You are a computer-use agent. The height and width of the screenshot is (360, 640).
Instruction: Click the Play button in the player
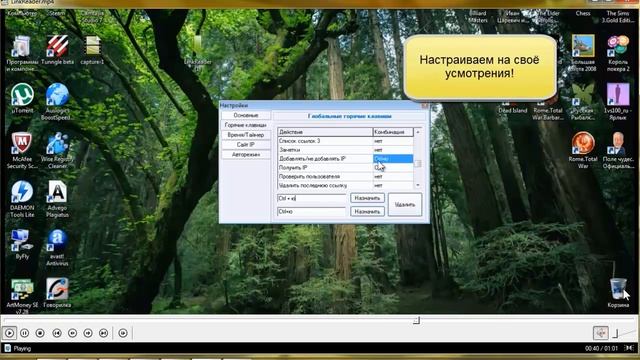pyautogui.click(x=9, y=333)
